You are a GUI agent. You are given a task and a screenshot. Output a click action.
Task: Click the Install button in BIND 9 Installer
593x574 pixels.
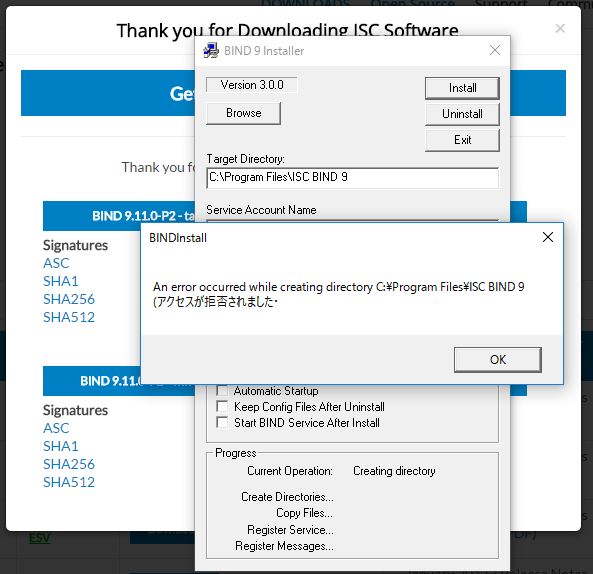(x=462, y=88)
